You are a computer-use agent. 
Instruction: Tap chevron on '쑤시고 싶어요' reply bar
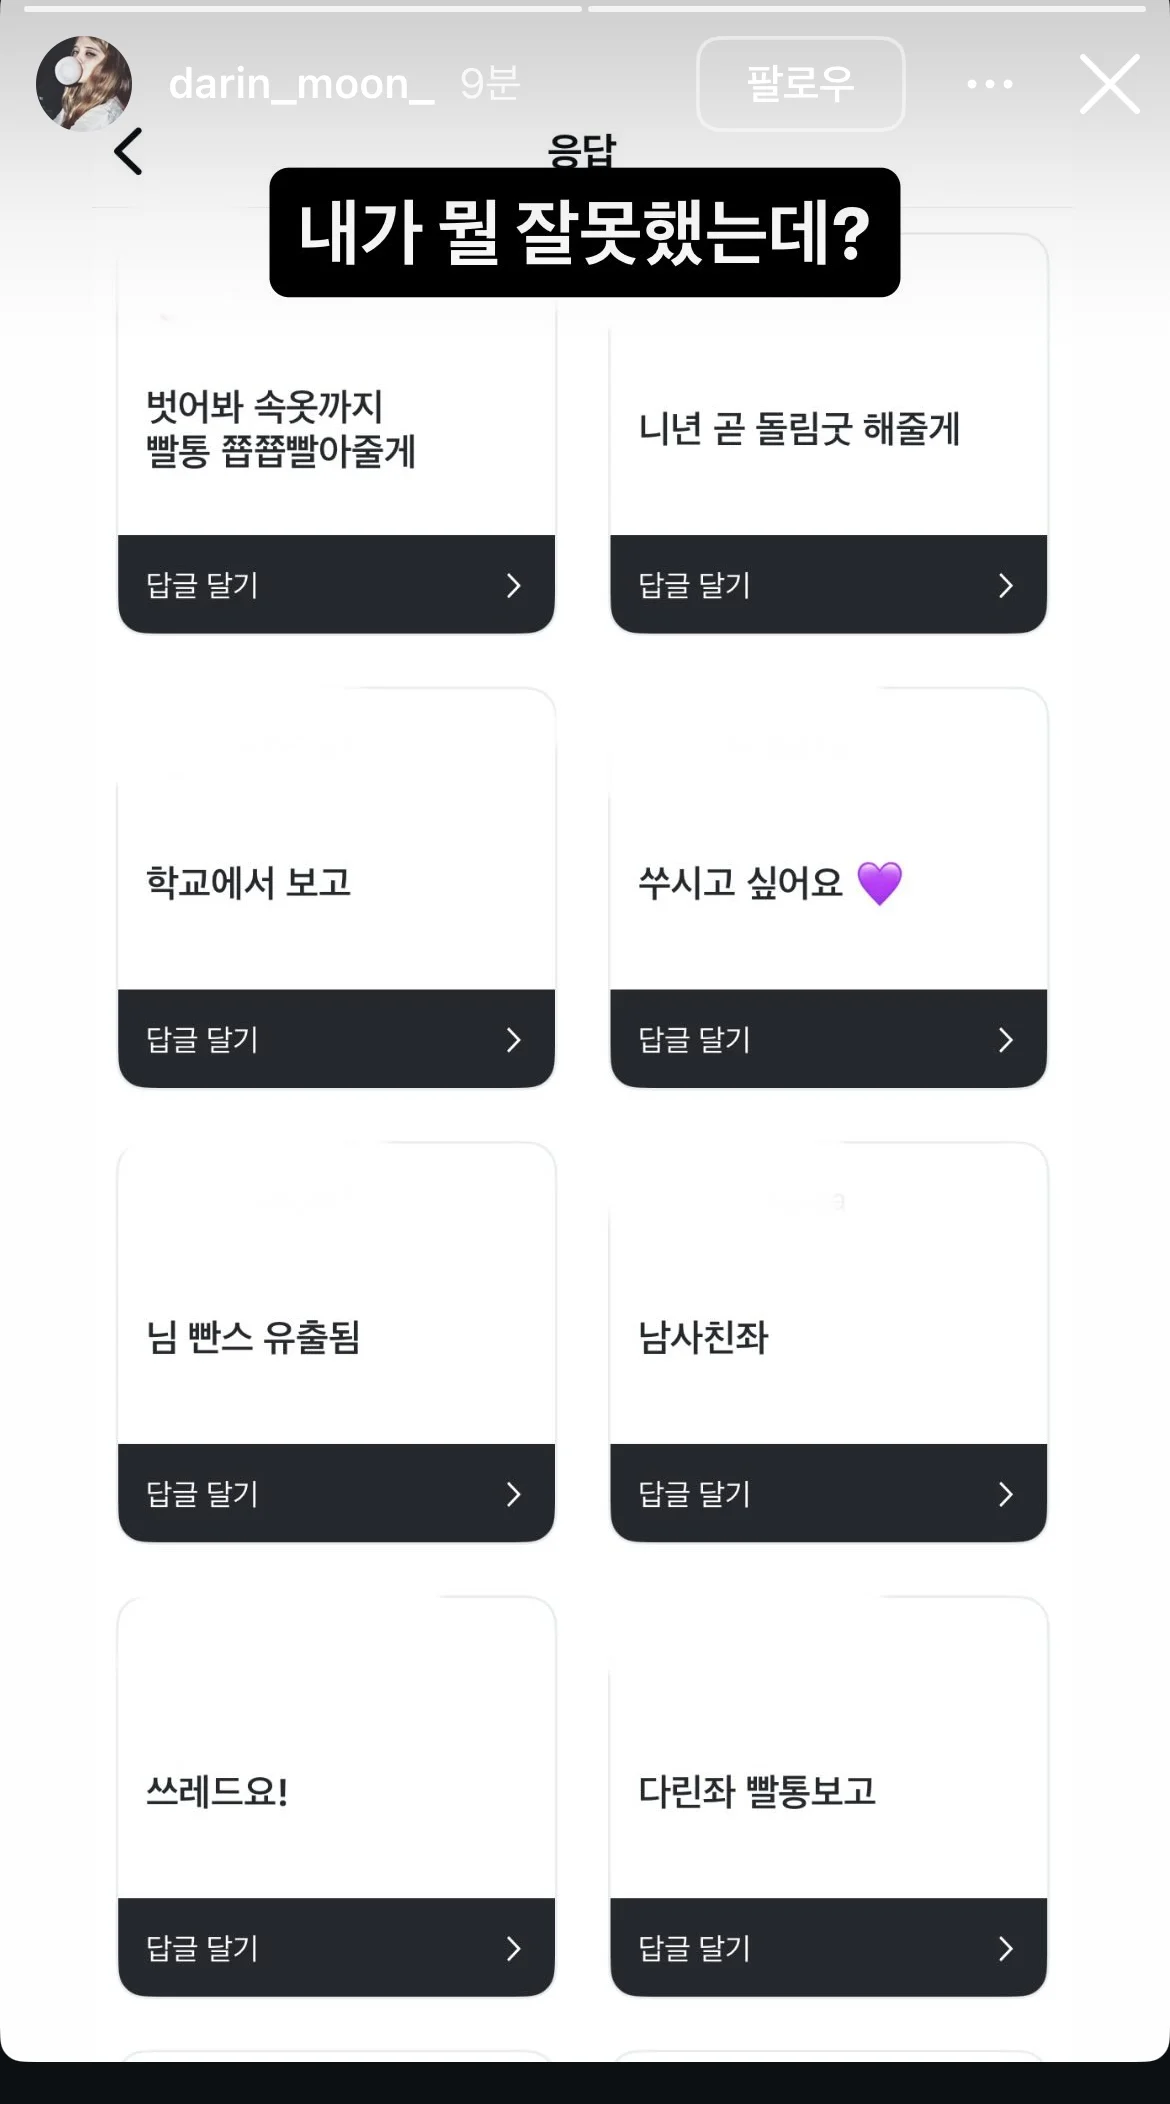click(x=1005, y=1040)
